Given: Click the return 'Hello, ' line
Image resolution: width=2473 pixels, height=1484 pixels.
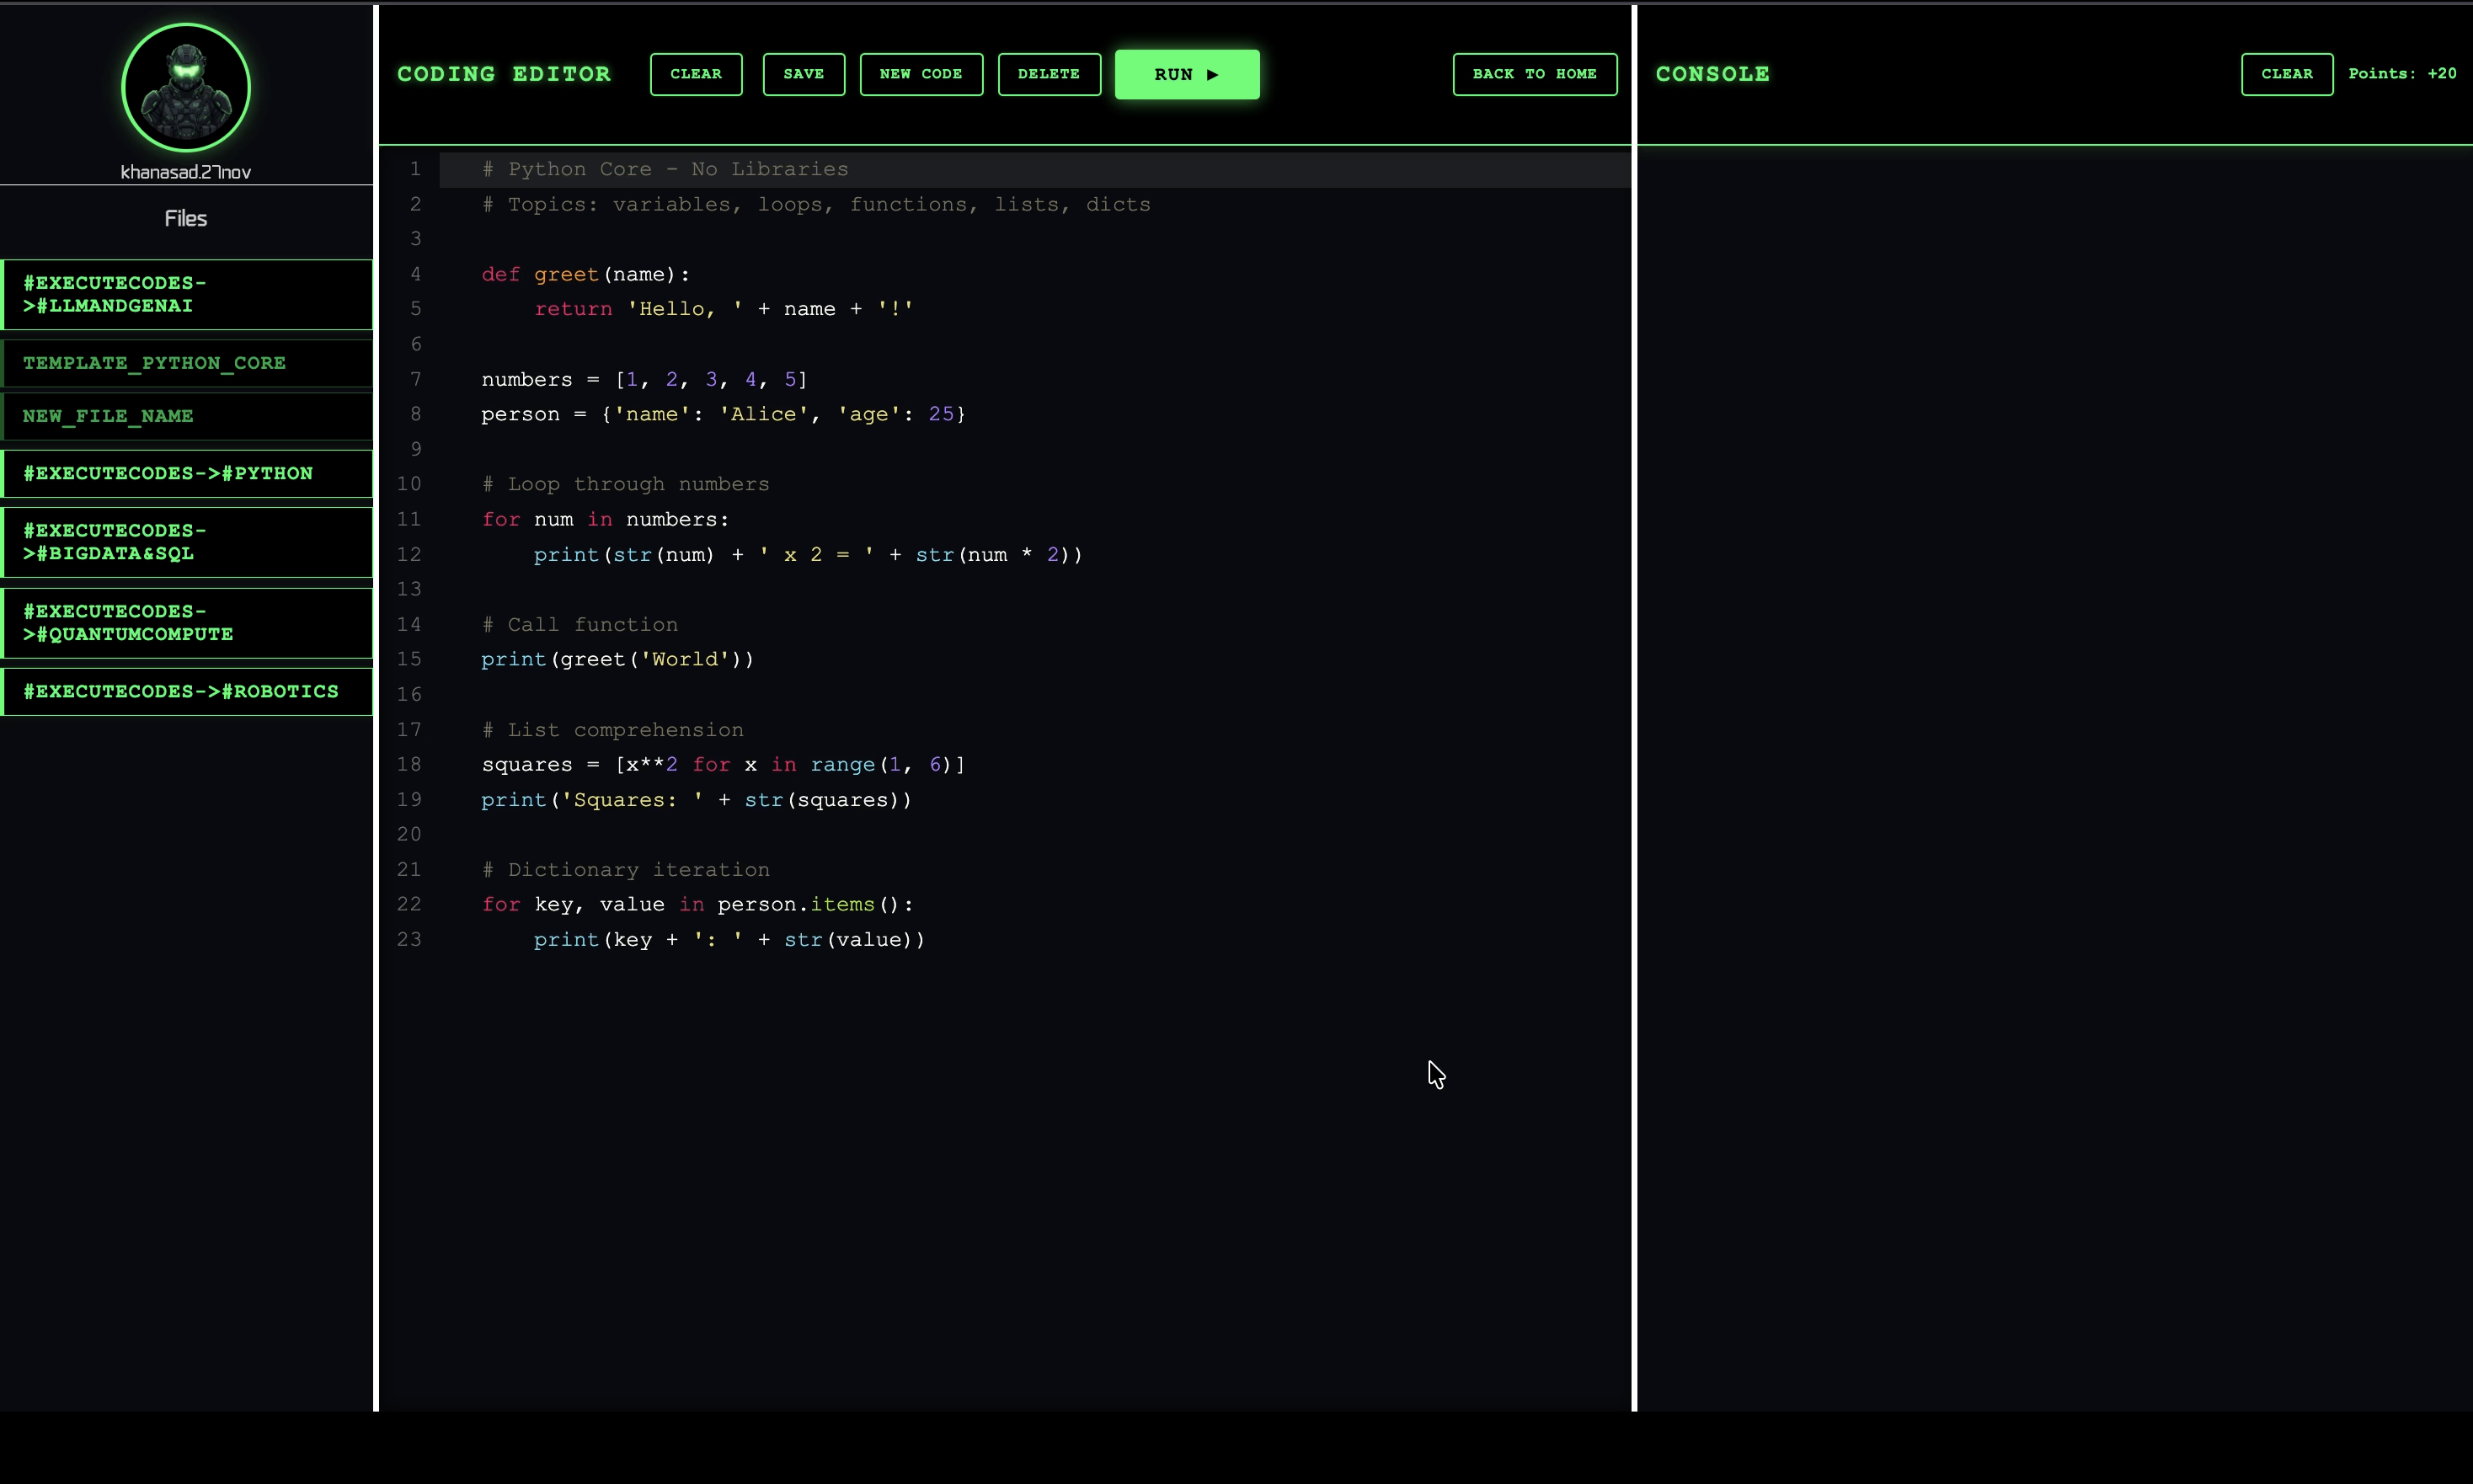Looking at the screenshot, I should coord(724,309).
